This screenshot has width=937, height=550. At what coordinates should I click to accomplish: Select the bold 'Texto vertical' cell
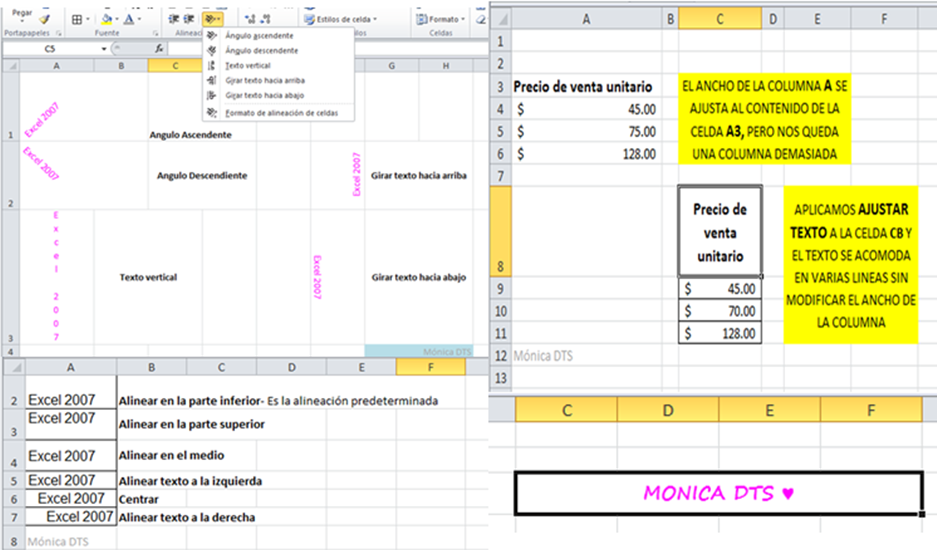[x=148, y=277]
